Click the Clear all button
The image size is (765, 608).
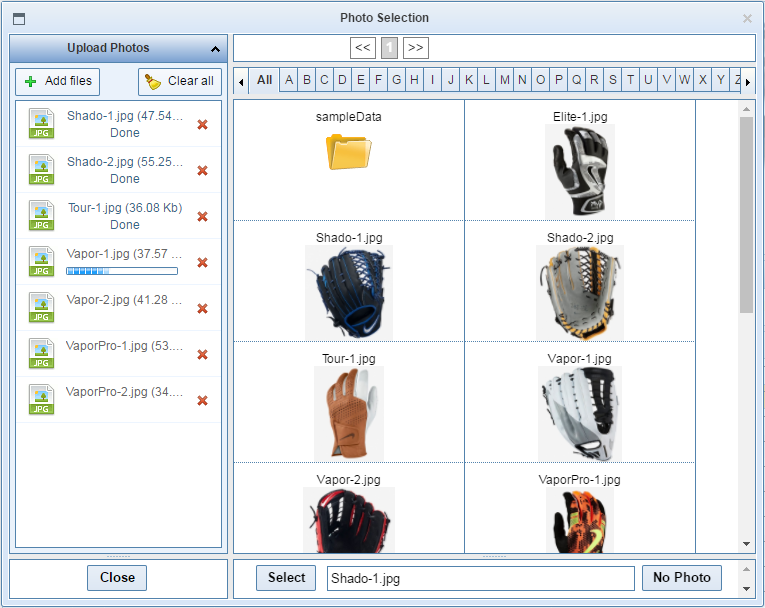180,82
